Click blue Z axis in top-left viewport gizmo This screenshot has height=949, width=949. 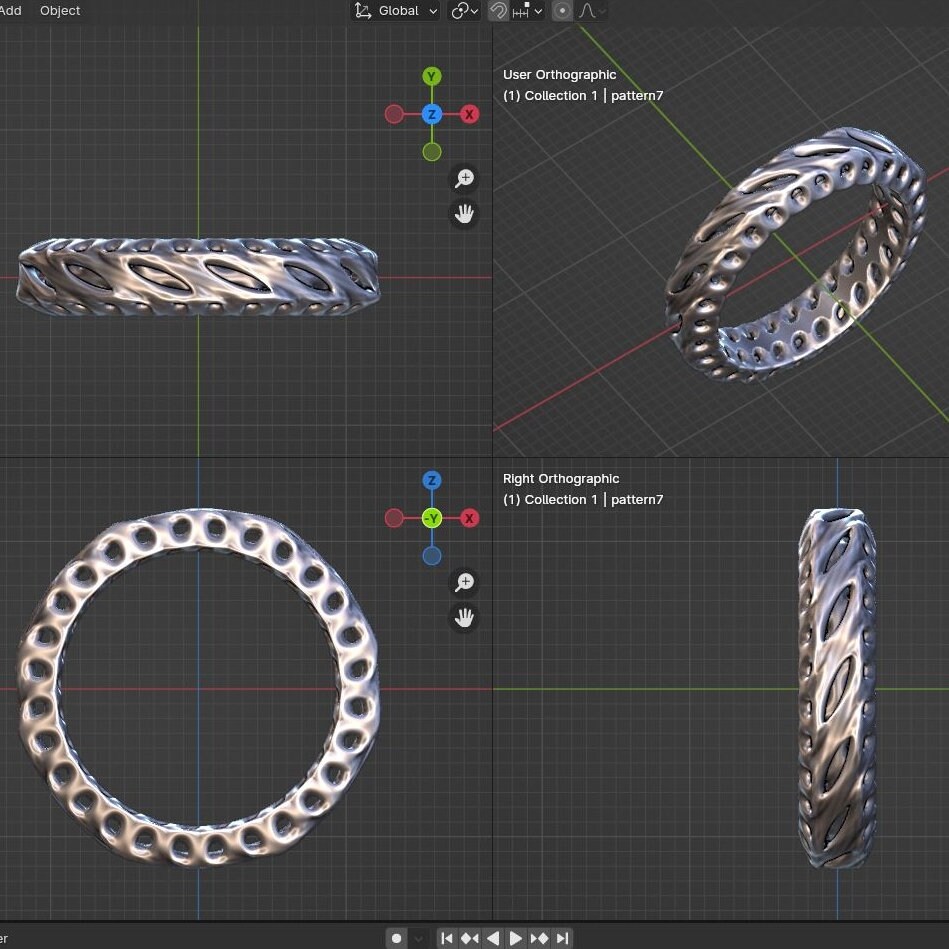[x=432, y=114]
